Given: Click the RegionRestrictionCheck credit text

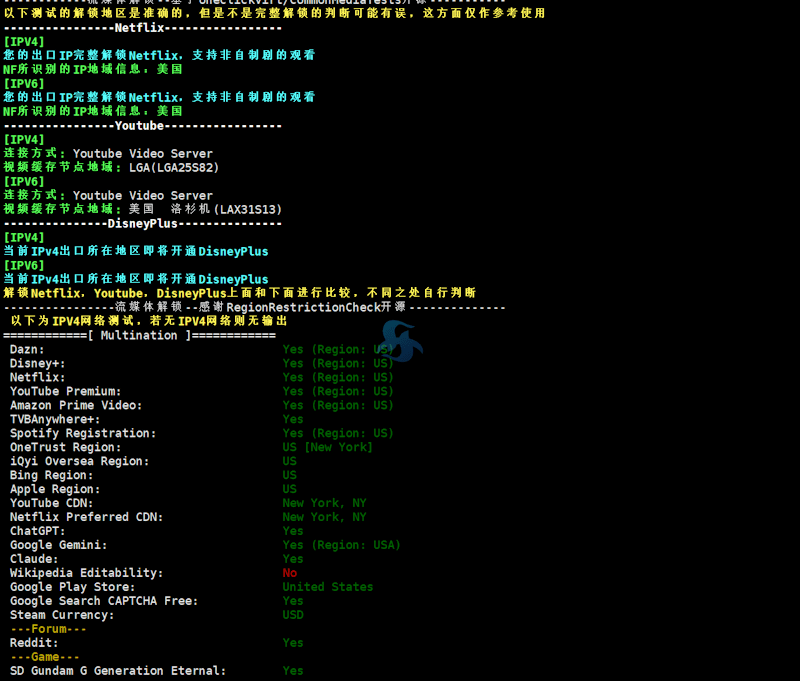Looking at the screenshot, I should (x=303, y=308).
